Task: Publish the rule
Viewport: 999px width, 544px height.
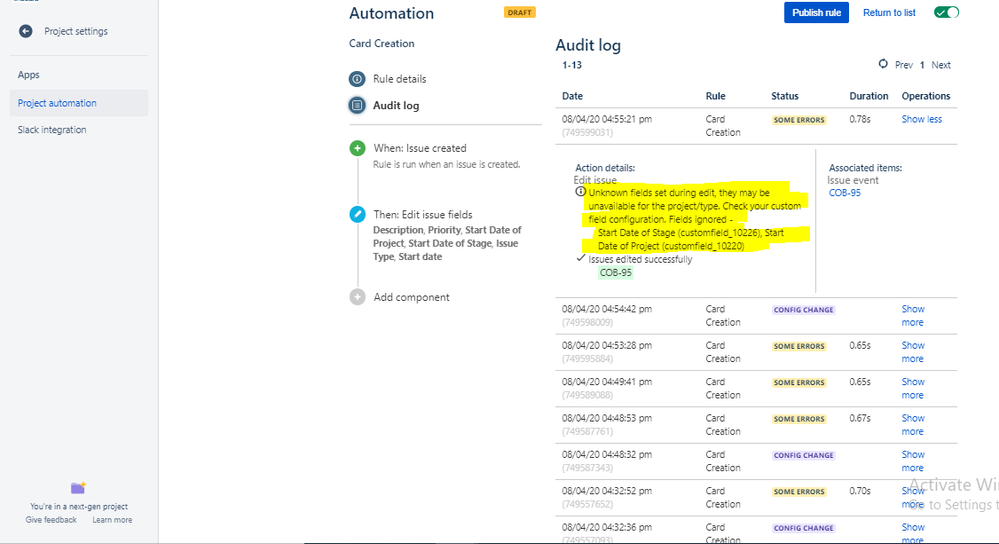Action: pyautogui.click(x=816, y=13)
